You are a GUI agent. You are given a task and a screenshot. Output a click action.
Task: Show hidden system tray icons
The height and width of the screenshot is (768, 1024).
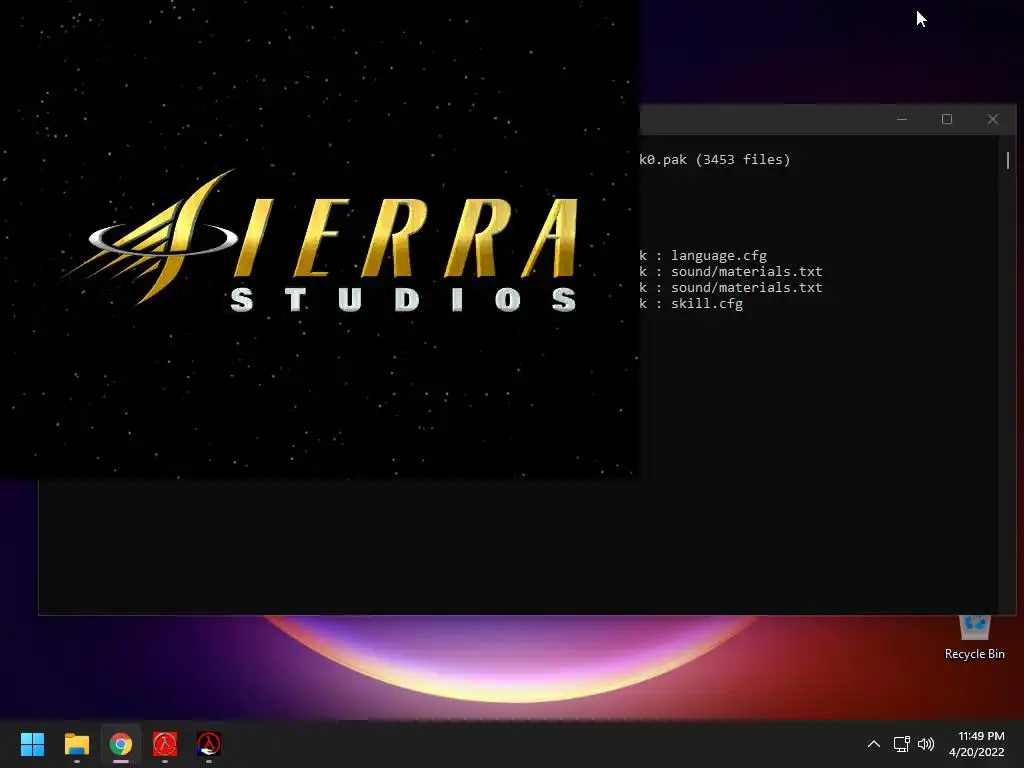(874, 744)
